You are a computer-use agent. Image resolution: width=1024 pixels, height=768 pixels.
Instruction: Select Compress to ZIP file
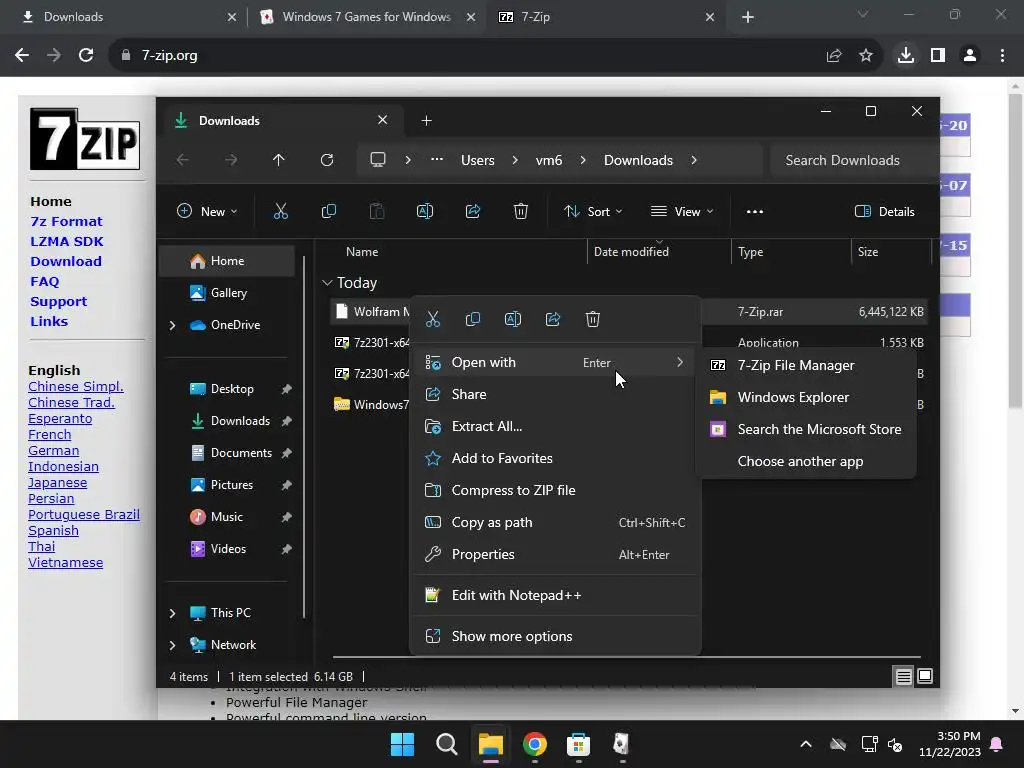555,490
